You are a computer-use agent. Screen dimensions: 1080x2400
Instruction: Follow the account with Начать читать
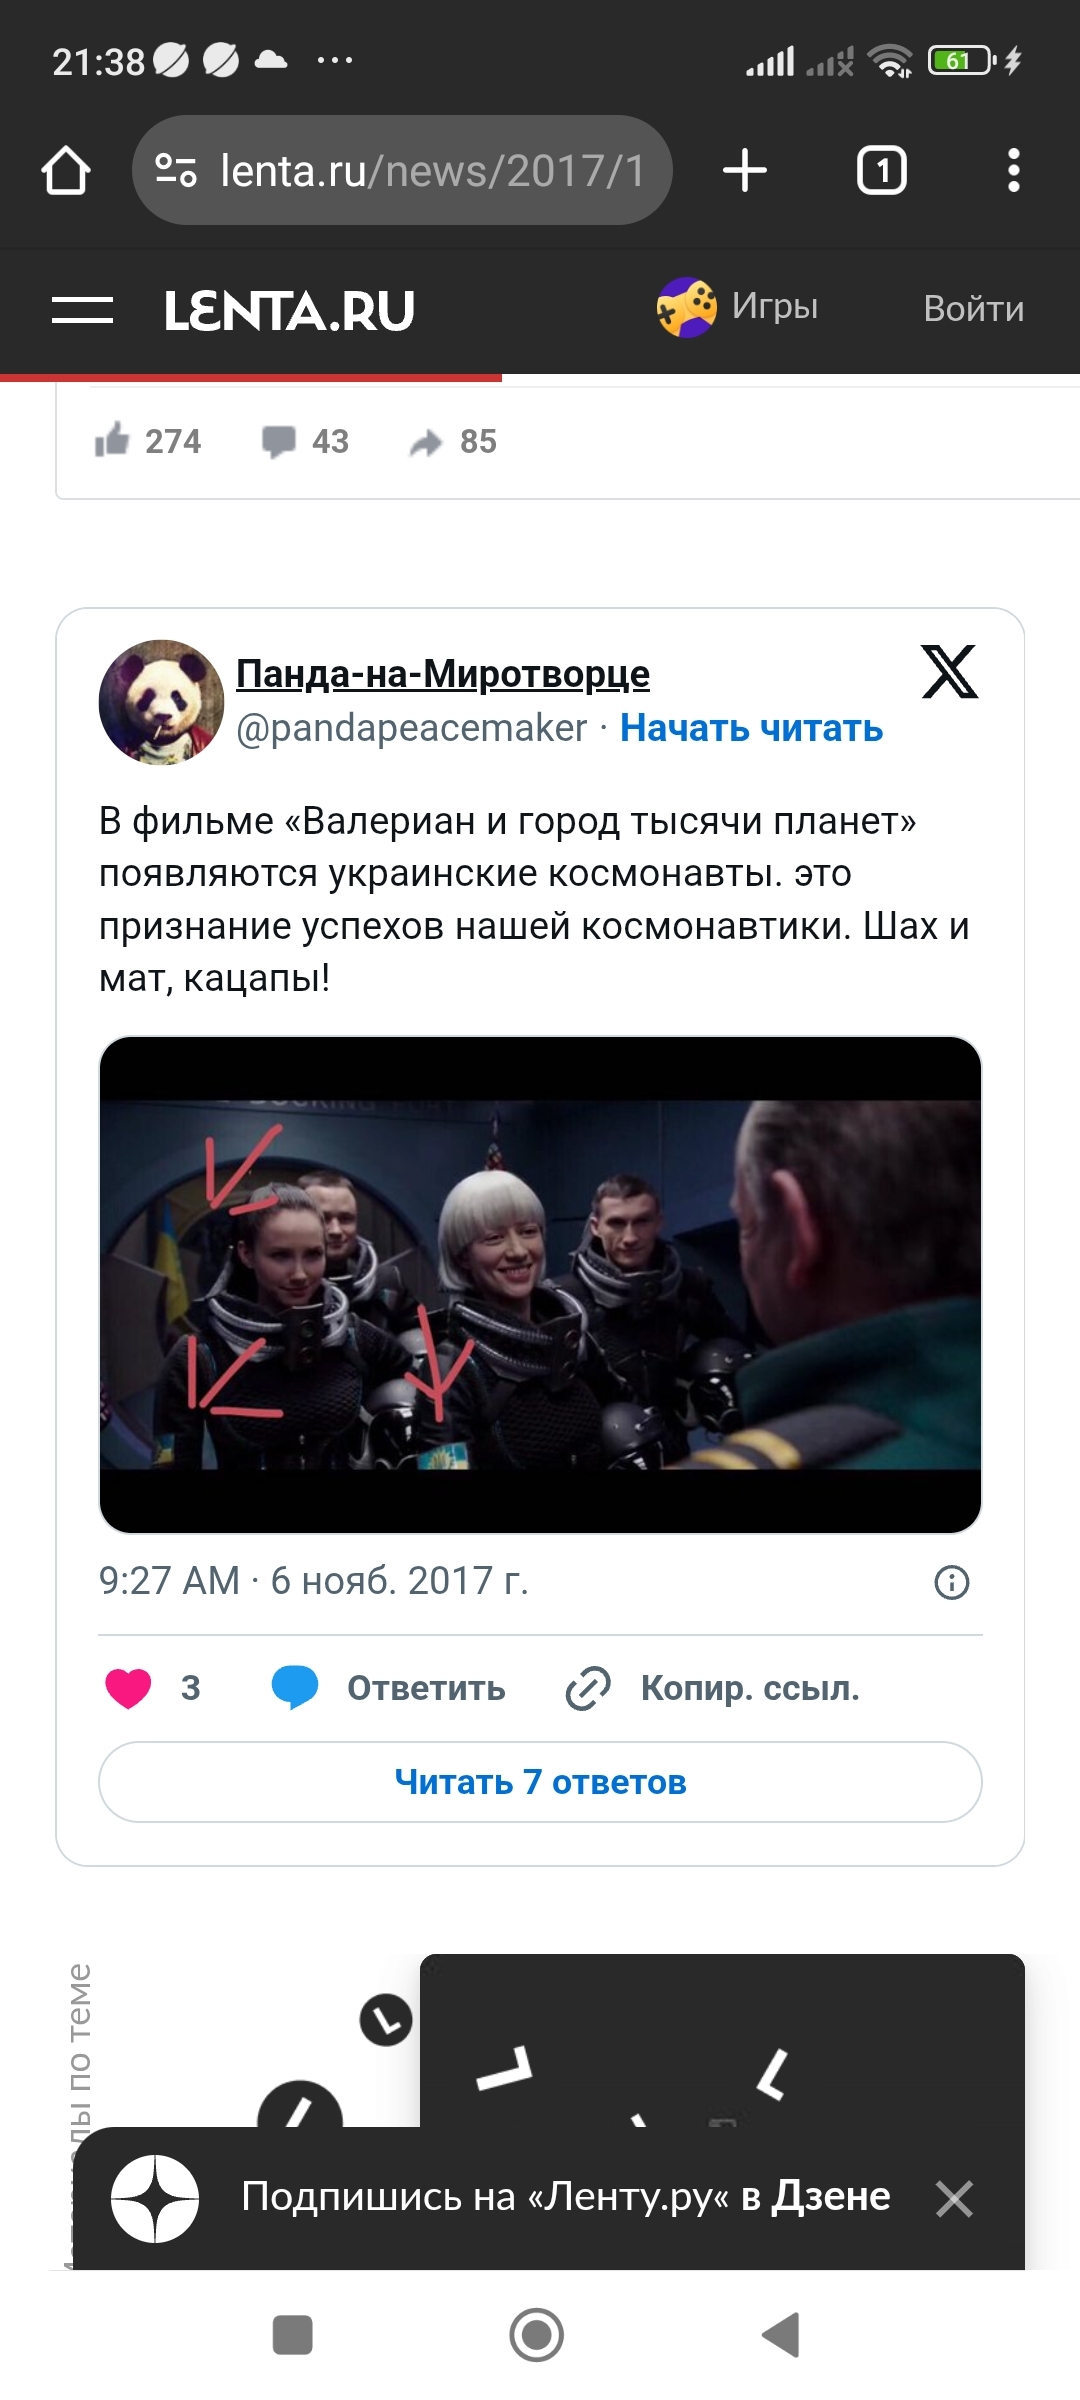coord(751,728)
